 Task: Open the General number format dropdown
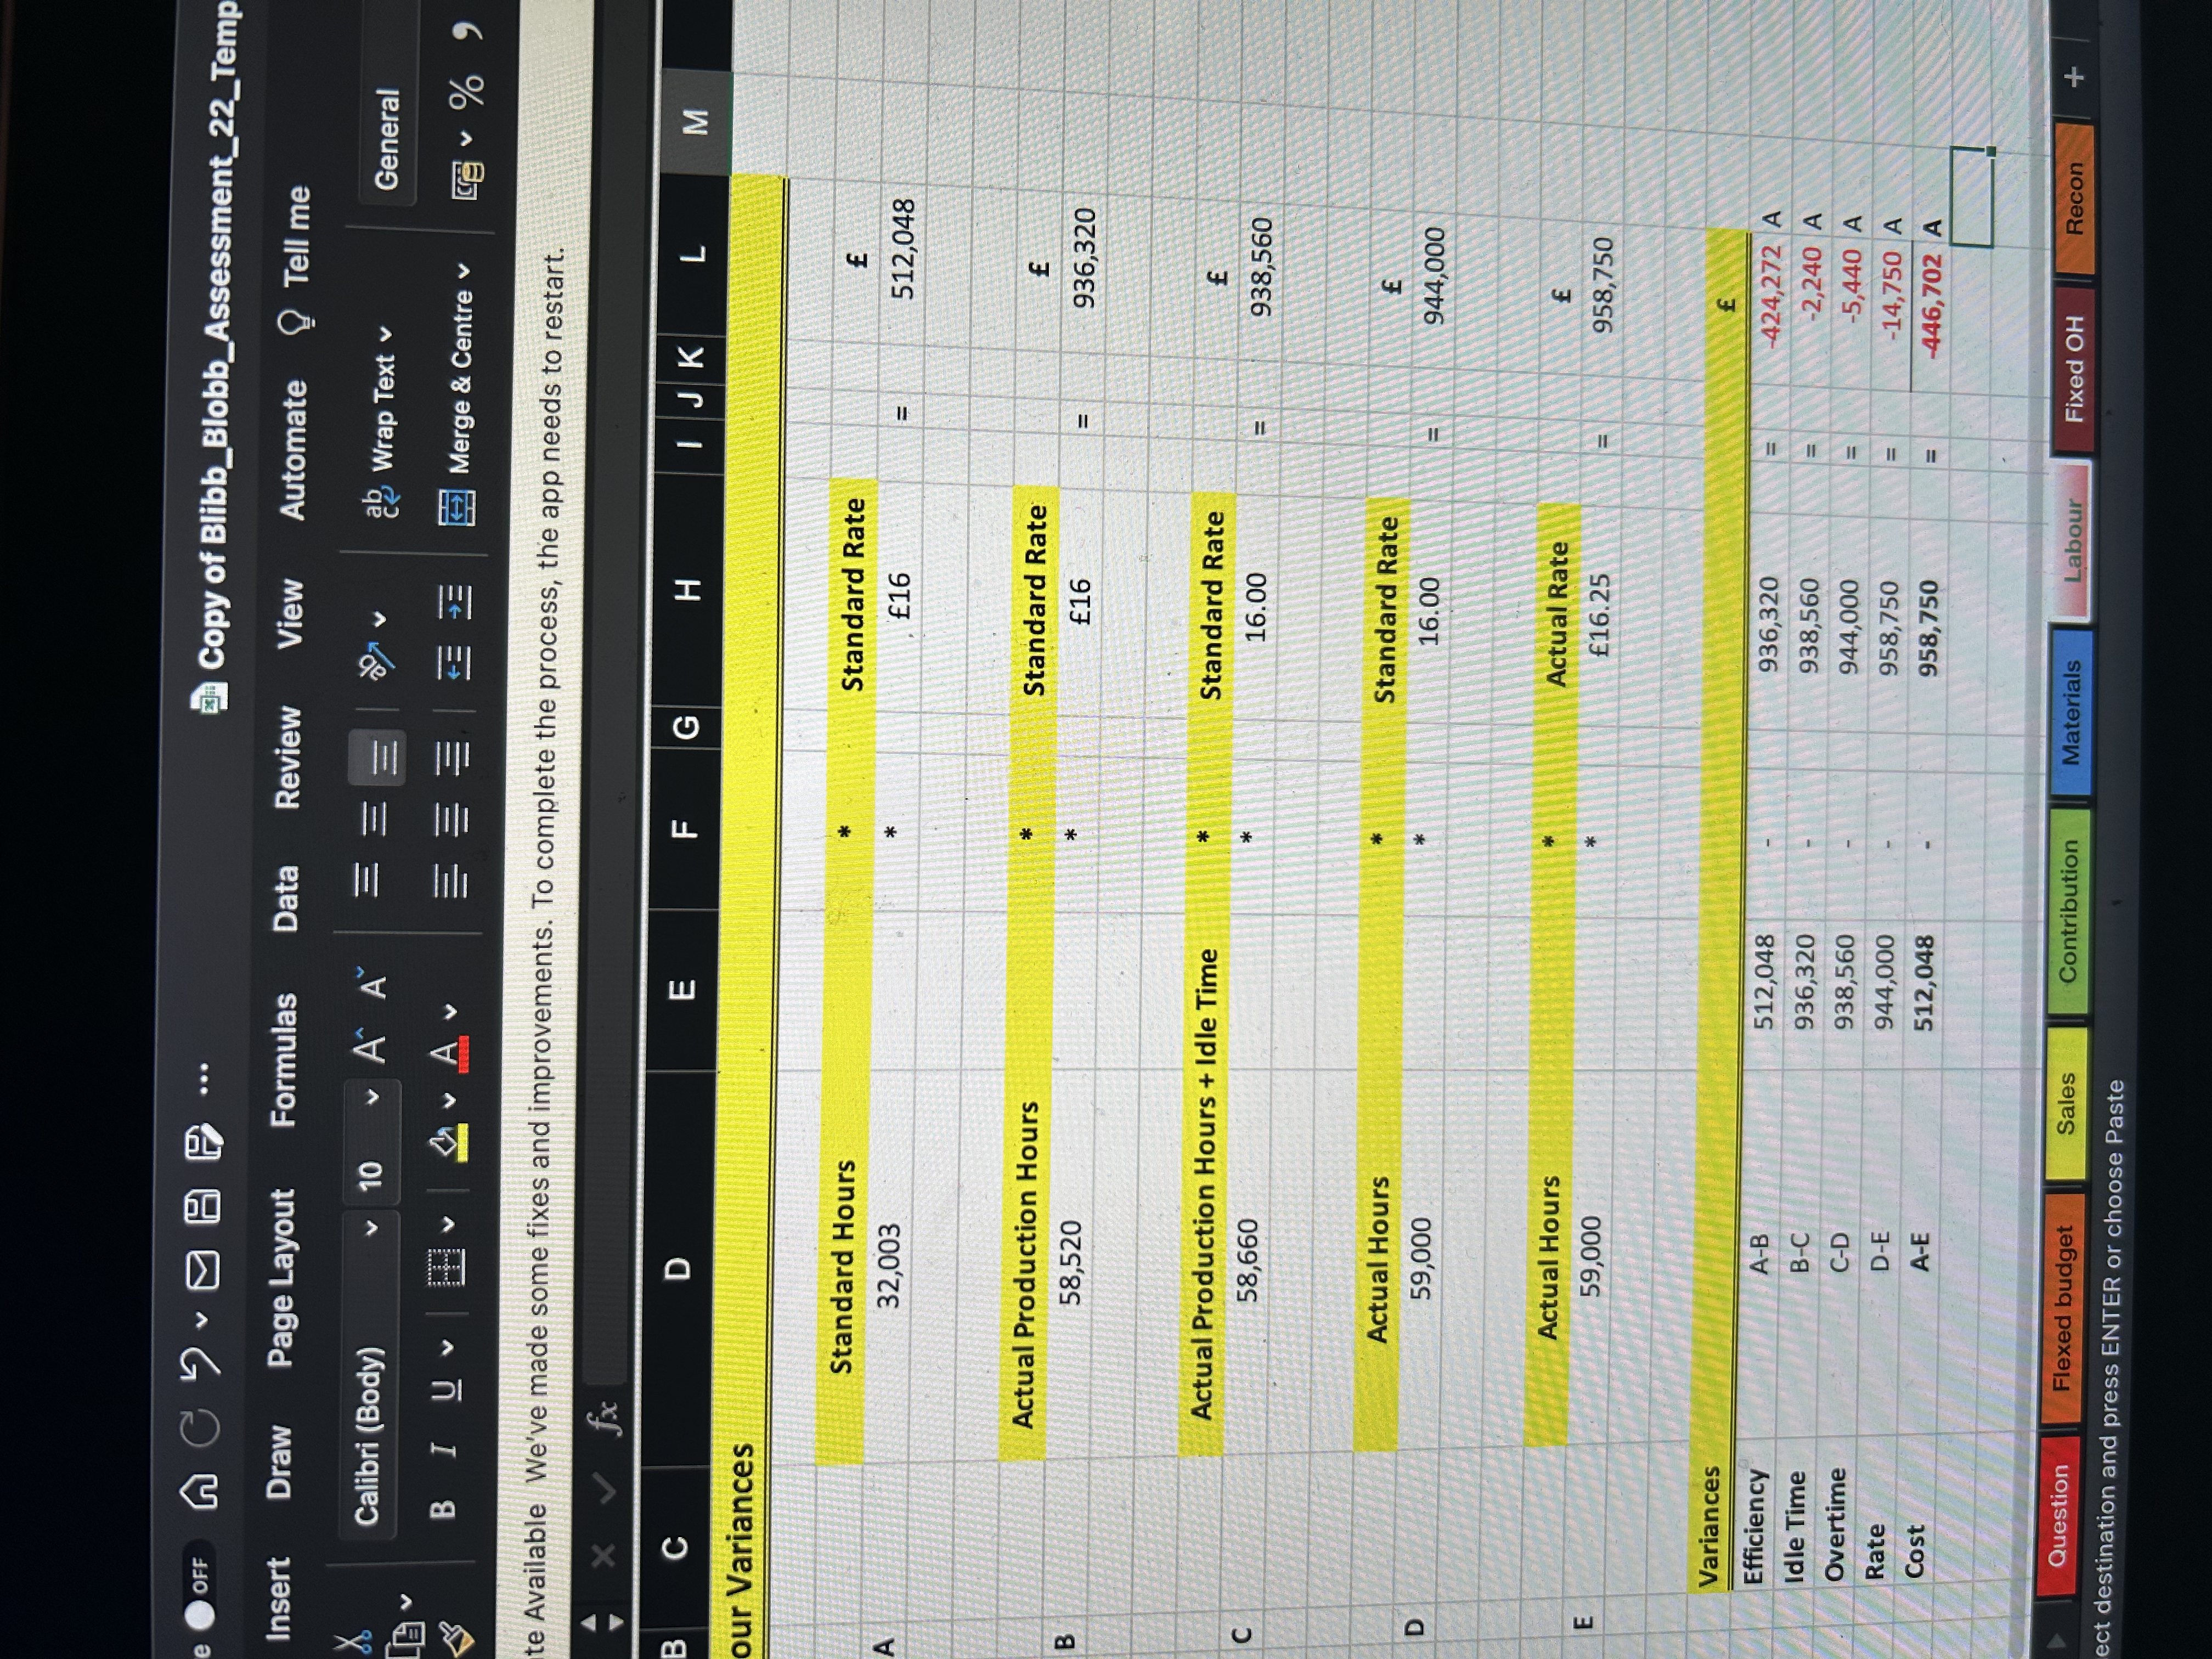click(x=387, y=139)
